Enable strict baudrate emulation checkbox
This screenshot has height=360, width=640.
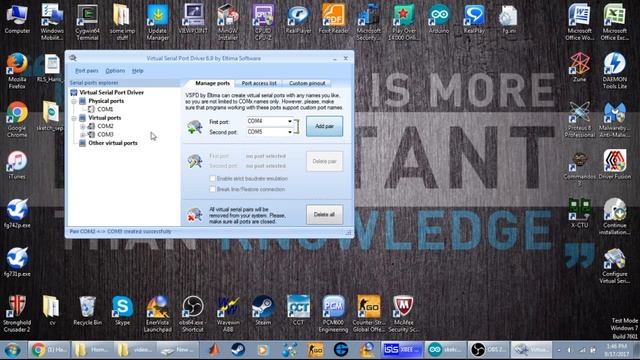[x=213, y=178]
